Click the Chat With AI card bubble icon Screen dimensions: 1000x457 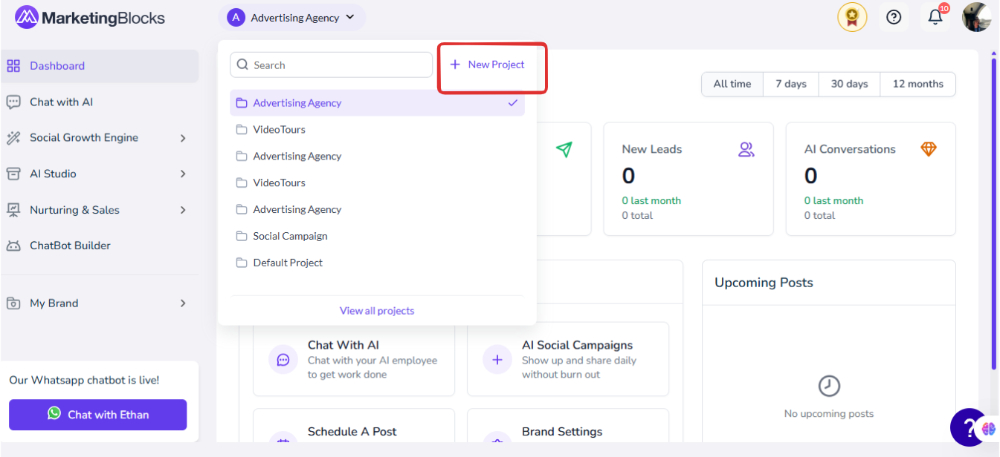tap(283, 360)
